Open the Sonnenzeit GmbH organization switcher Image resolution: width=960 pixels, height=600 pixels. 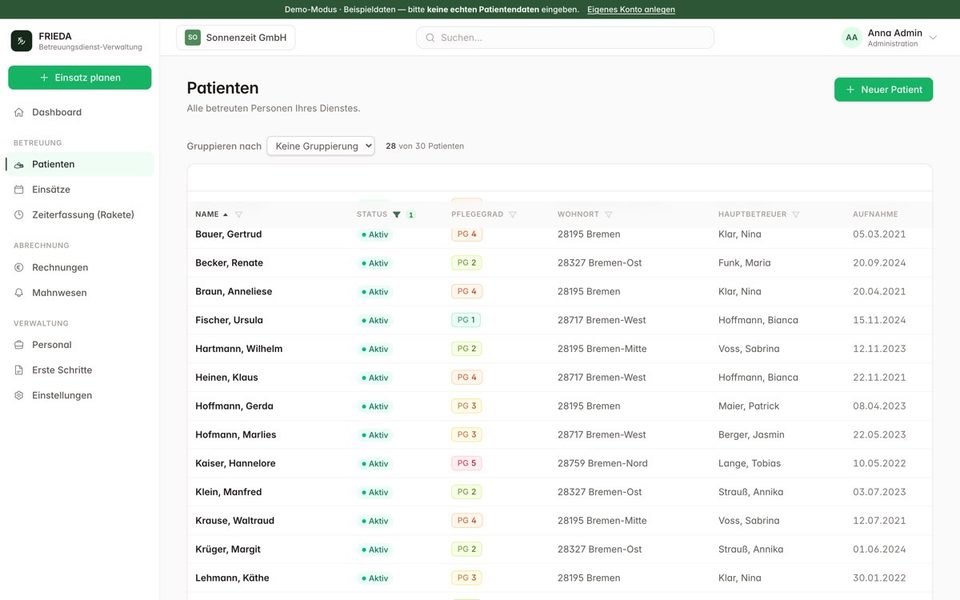coord(236,37)
